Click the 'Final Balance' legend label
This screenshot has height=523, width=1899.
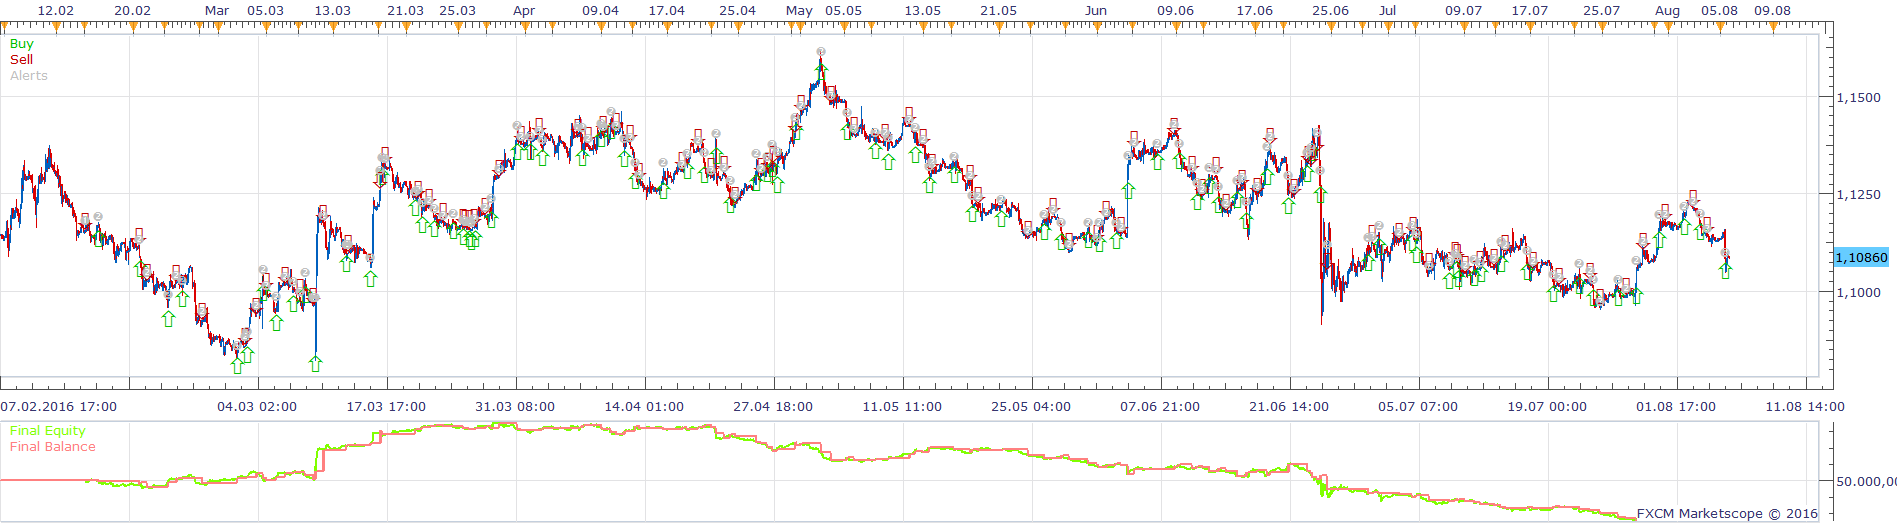pyautogui.click(x=53, y=446)
